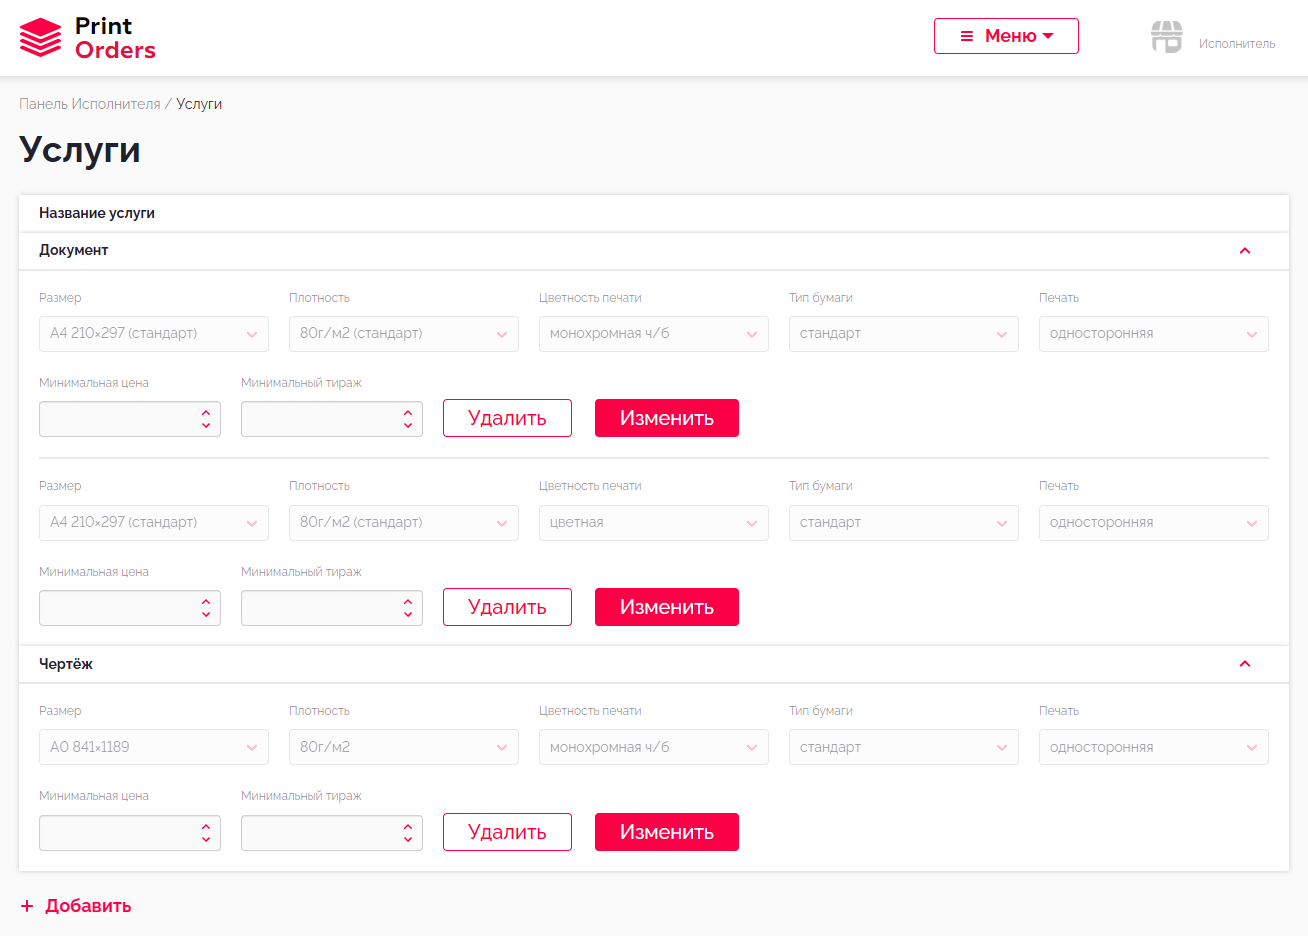This screenshot has height=936, width=1308.
Task: Open the Меню dropdown button
Action: pos(1006,36)
